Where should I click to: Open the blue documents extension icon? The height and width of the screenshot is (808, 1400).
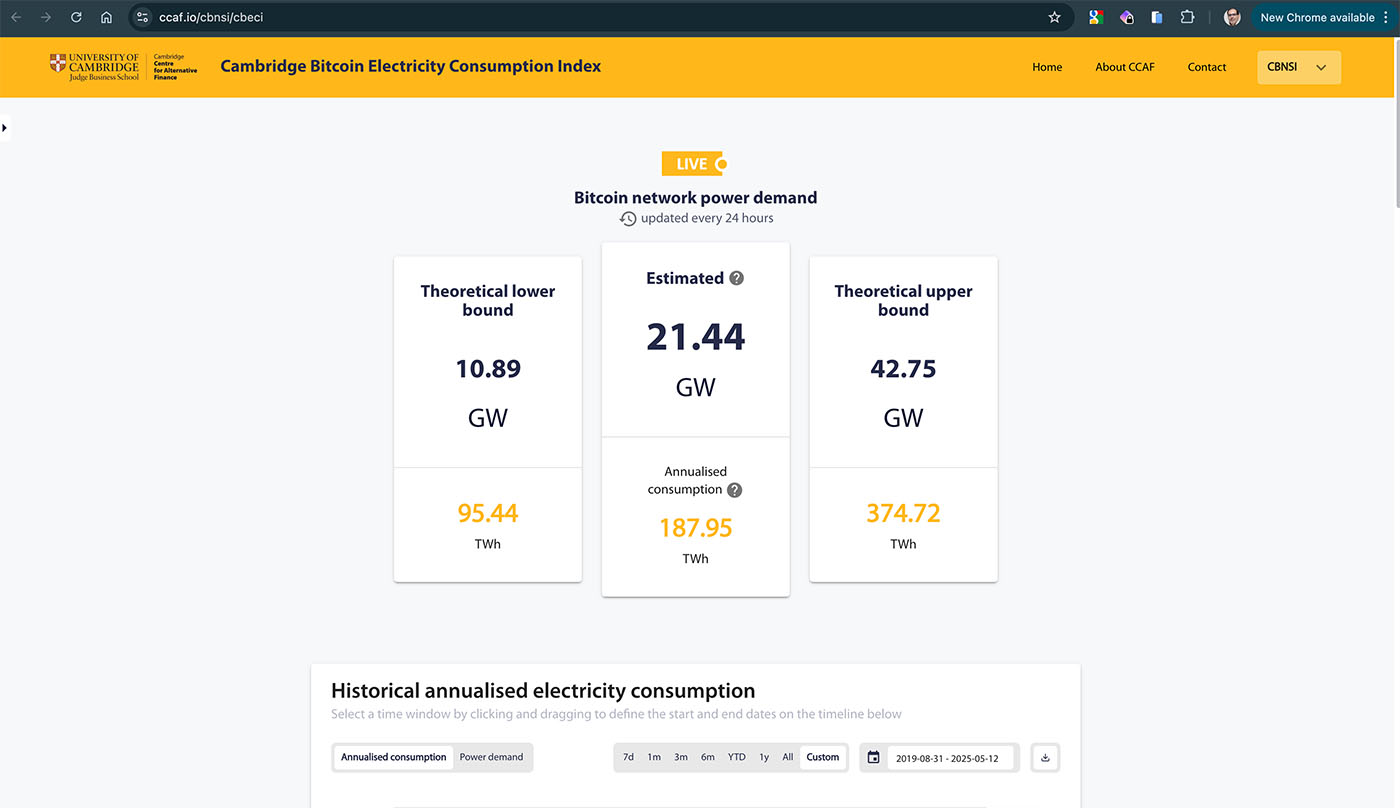(x=1157, y=17)
